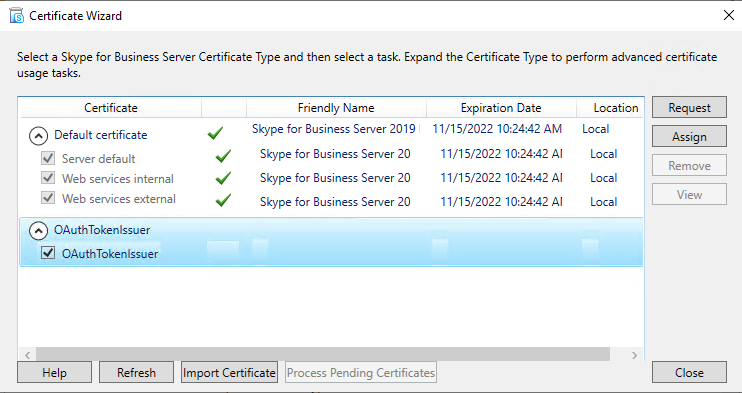The height and width of the screenshot is (393, 742).
Task: Click Server default row friendly name text
Action: click(335, 153)
